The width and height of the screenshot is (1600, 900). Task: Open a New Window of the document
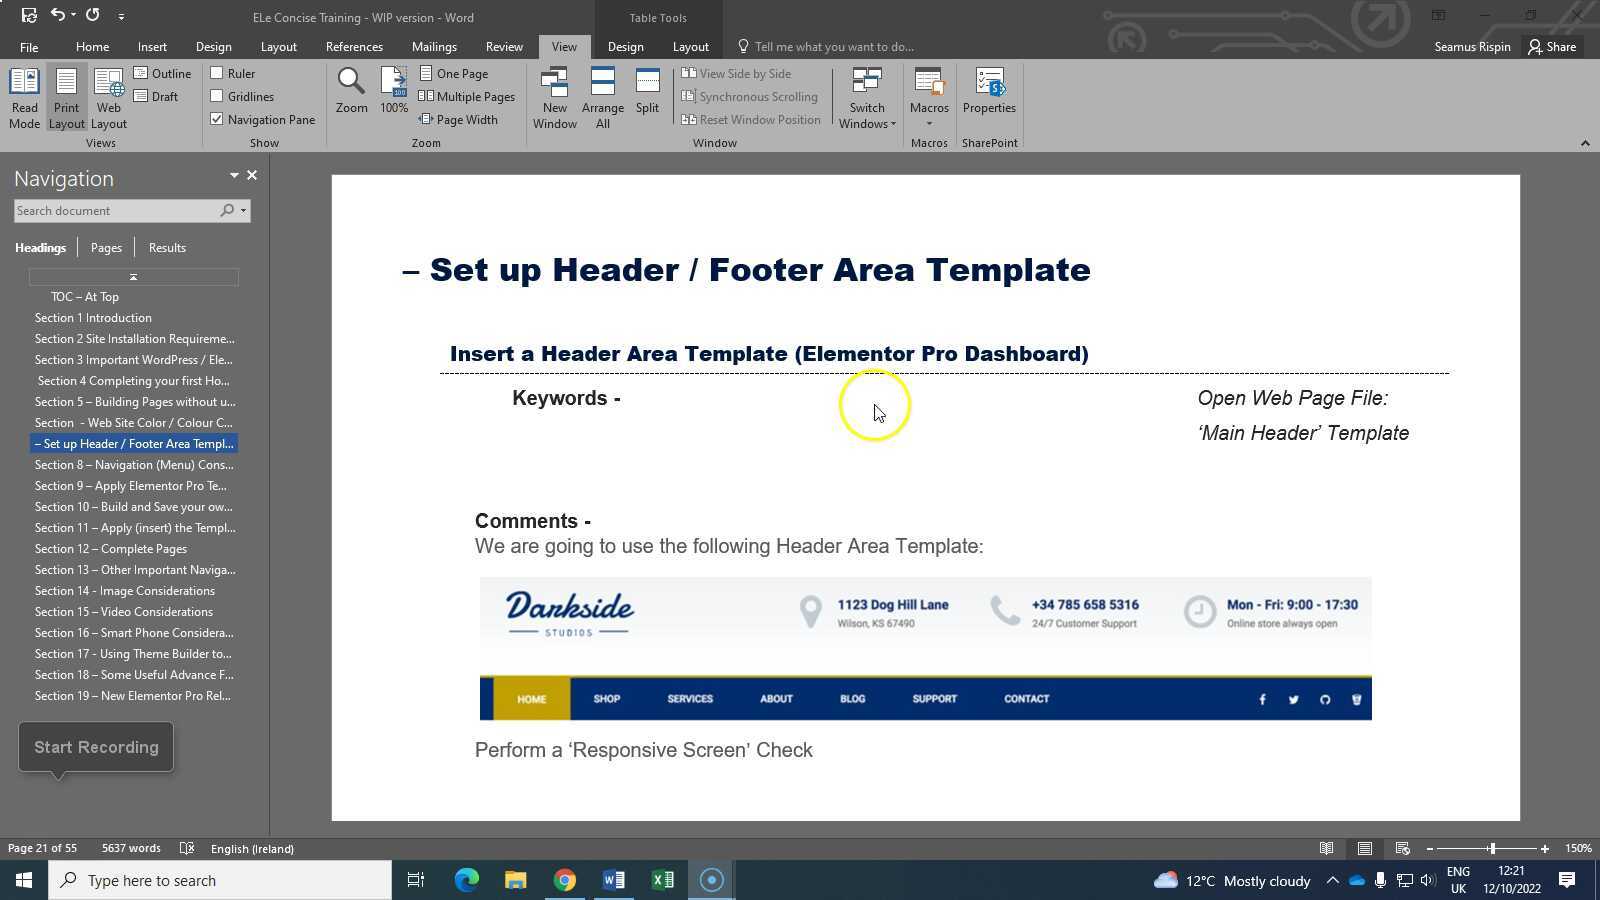click(x=554, y=95)
